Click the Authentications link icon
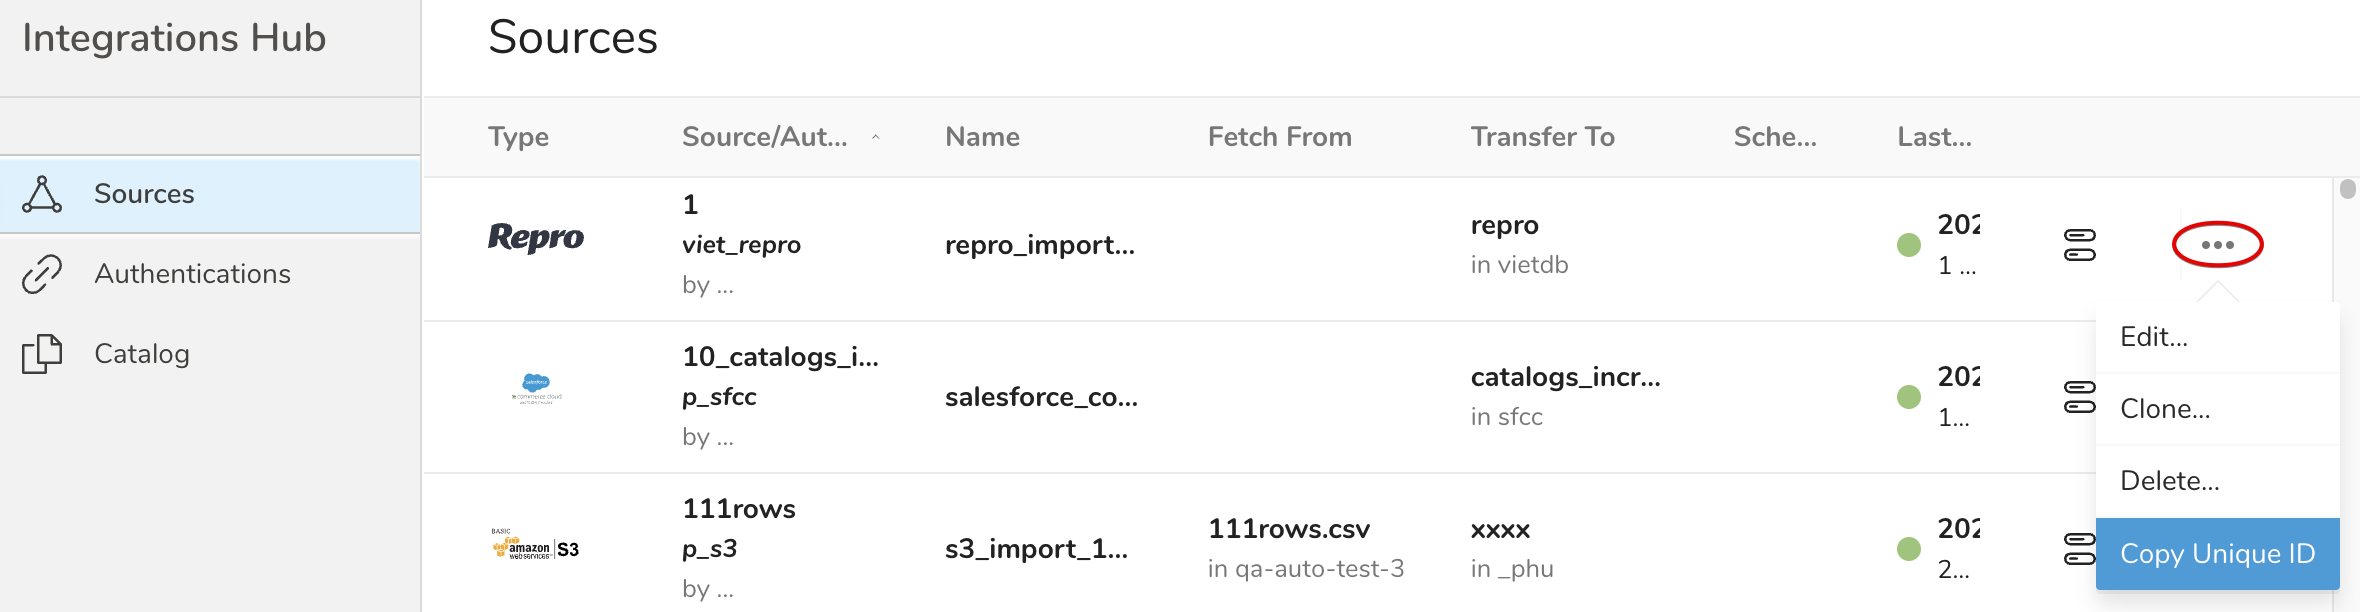The height and width of the screenshot is (612, 2360). point(42,274)
